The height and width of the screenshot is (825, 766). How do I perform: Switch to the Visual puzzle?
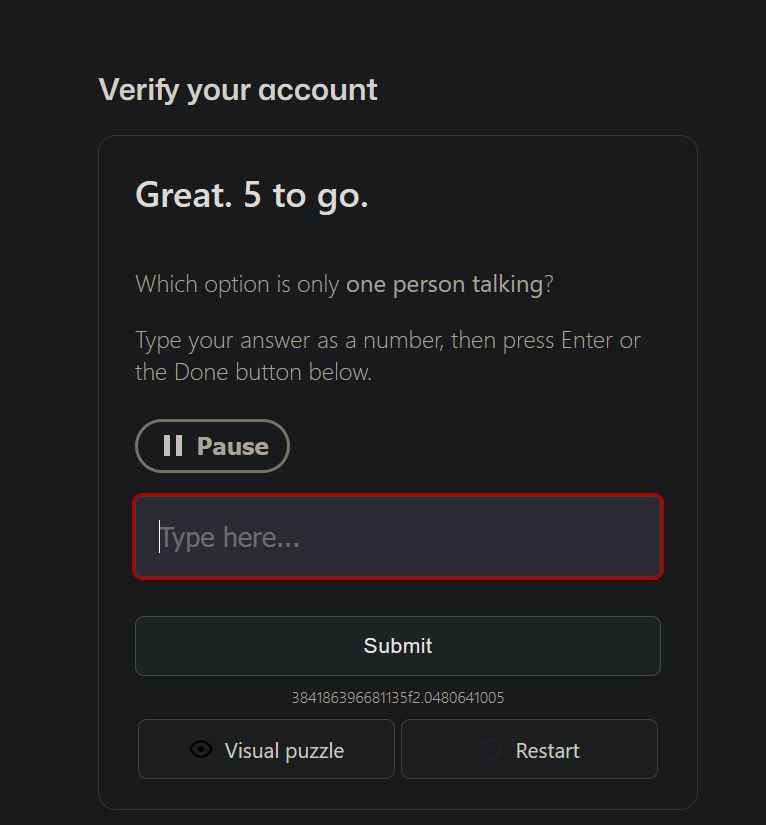pos(266,749)
